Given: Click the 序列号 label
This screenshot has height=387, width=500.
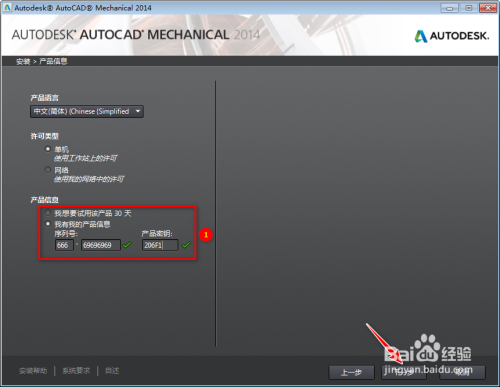Looking at the screenshot, I should click(66, 234).
